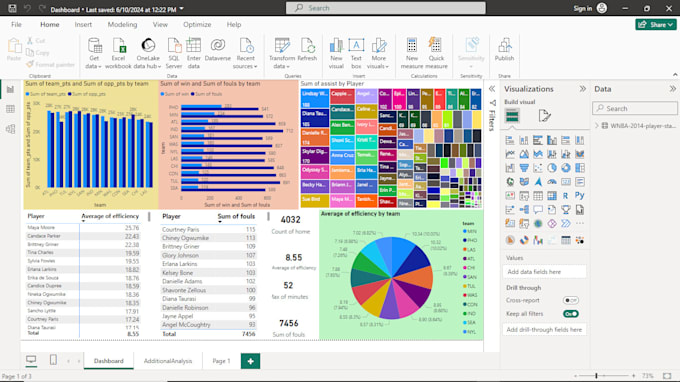This screenshot has height=382, width=680.
Task: Collapse the Visualizations pane
Action: (x=582, y=89)
